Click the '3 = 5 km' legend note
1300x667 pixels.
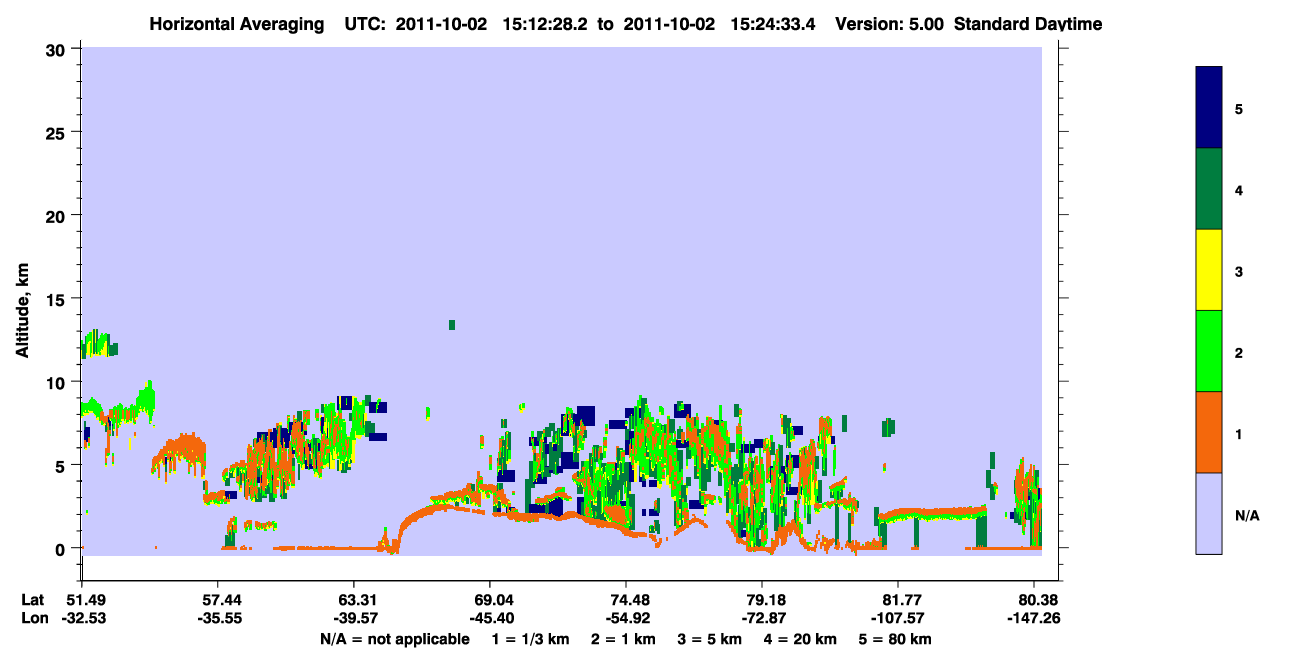click(711, 639)
